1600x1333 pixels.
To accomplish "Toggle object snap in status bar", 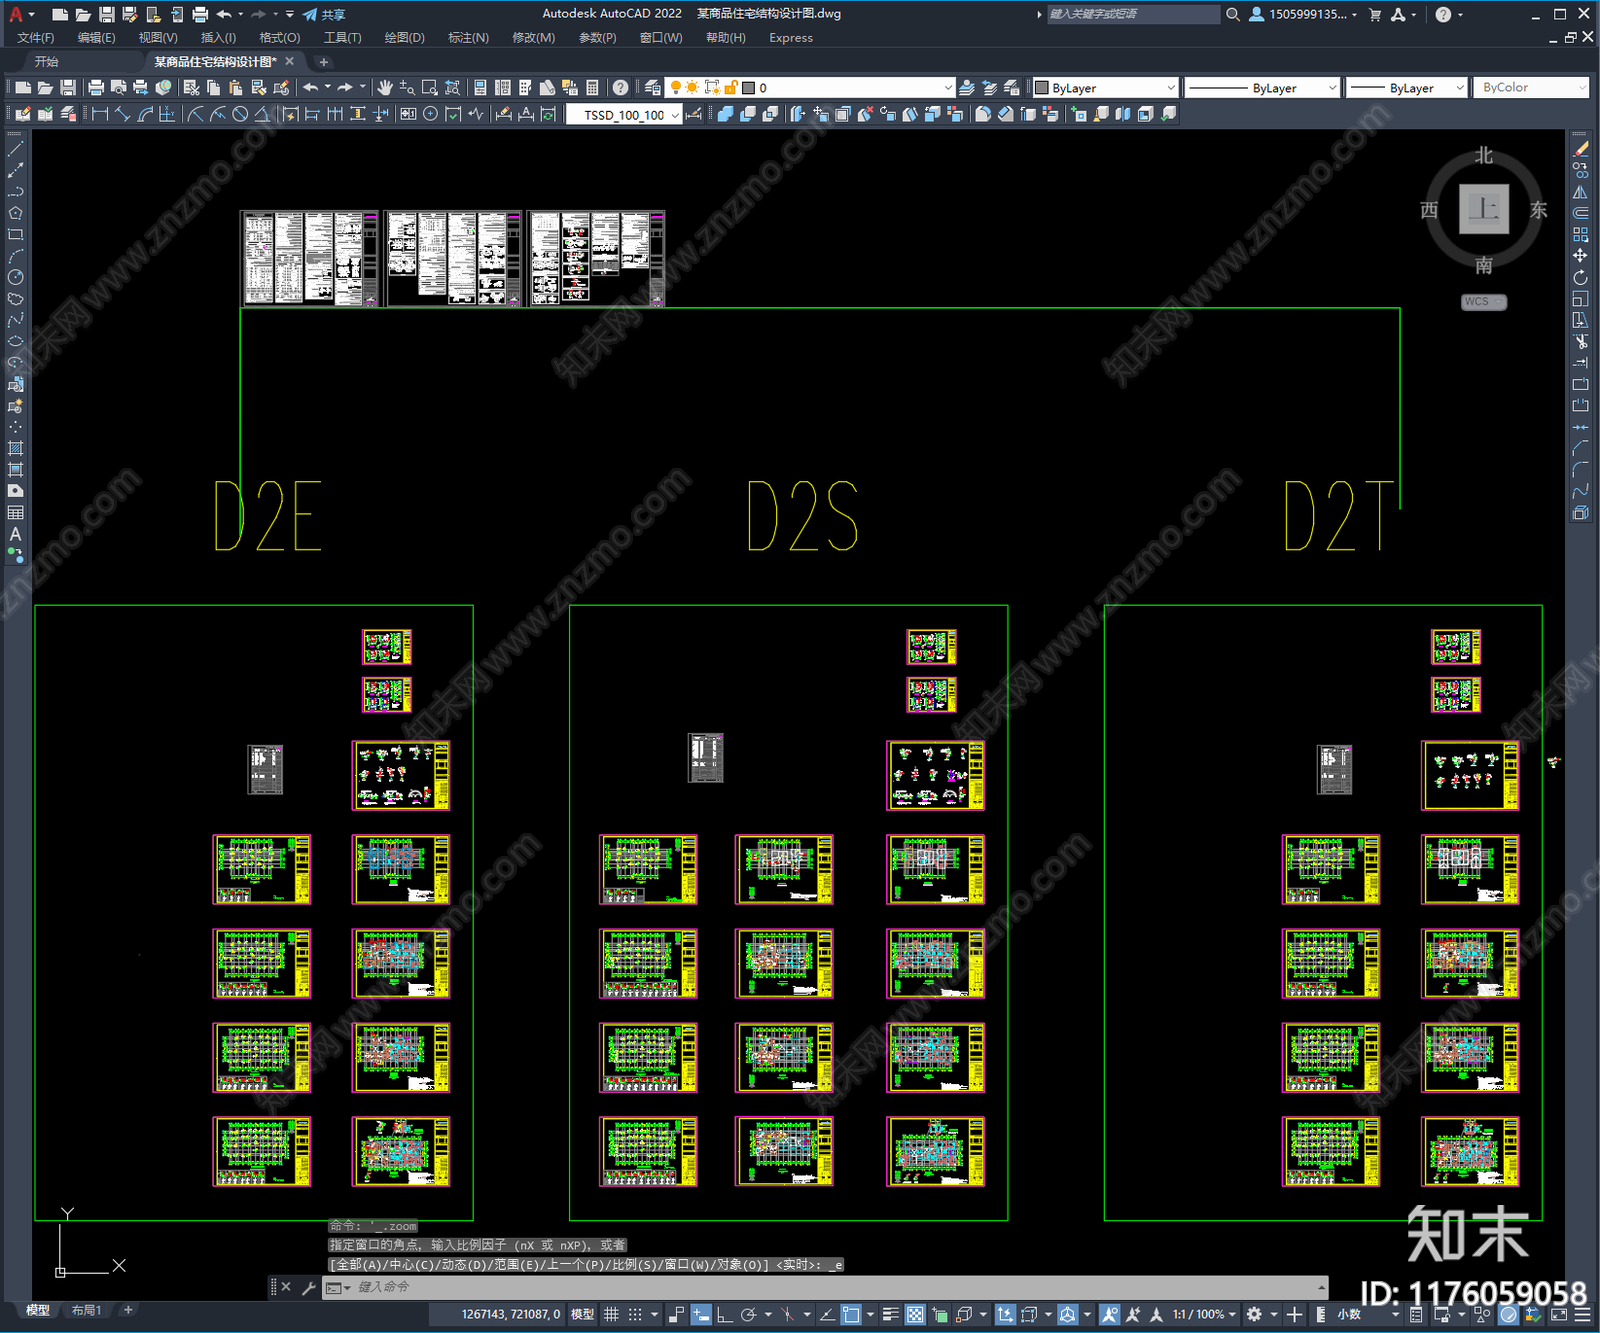I will tap(851, 1314).
